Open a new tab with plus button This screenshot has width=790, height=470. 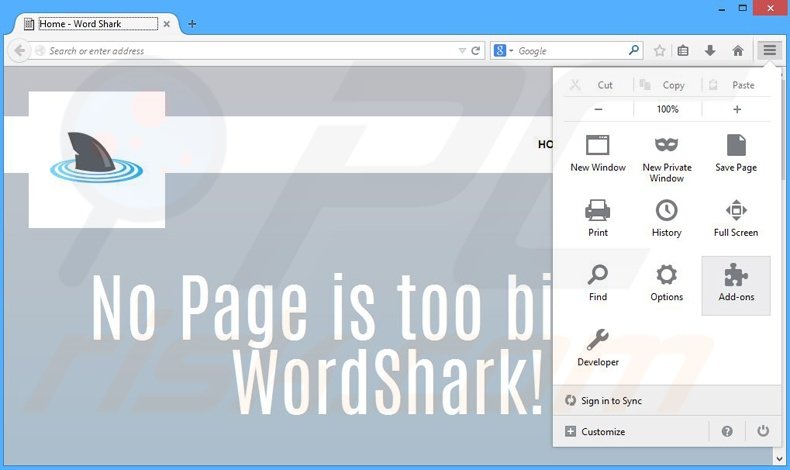(x=192, y=24)
